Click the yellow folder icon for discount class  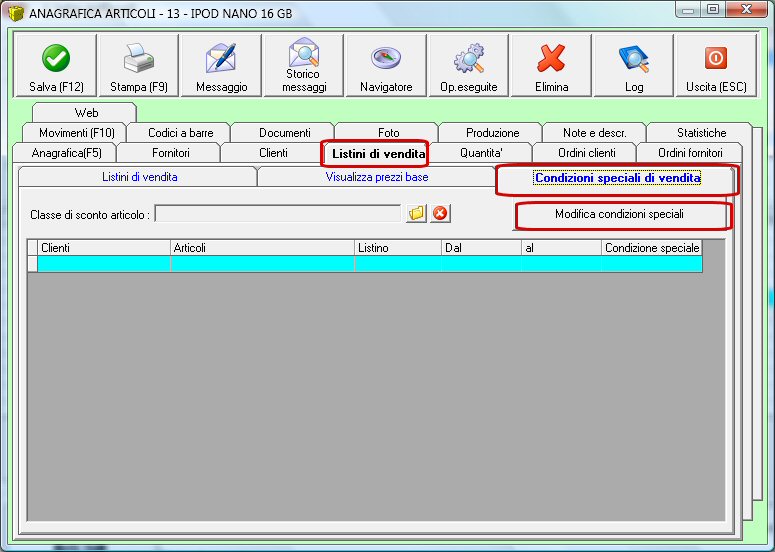pyautogui.click(x=416, y=213)
